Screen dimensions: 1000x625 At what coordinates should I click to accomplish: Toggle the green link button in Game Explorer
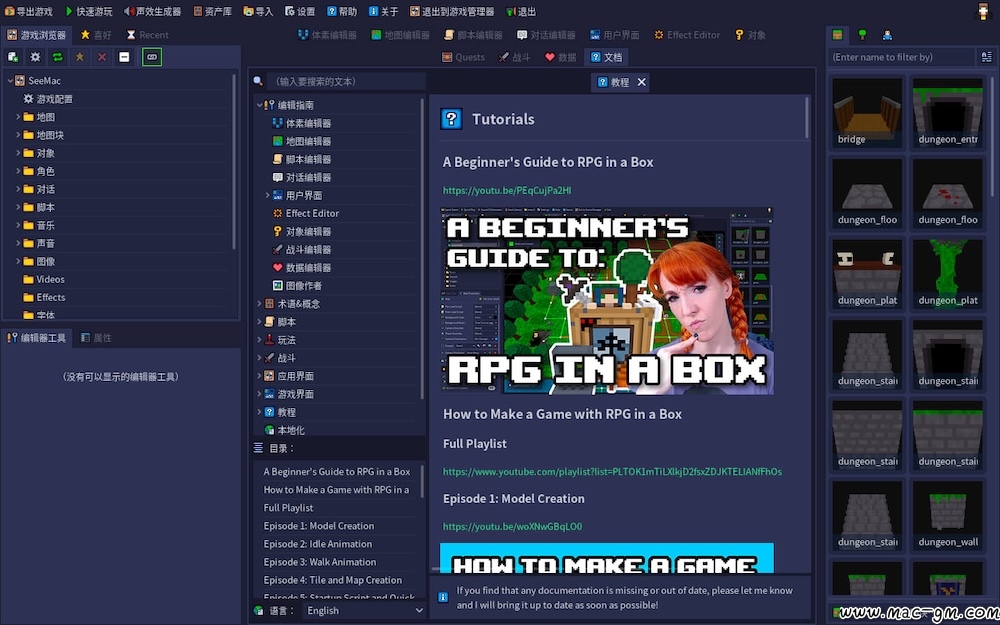(x=152, y=57)
